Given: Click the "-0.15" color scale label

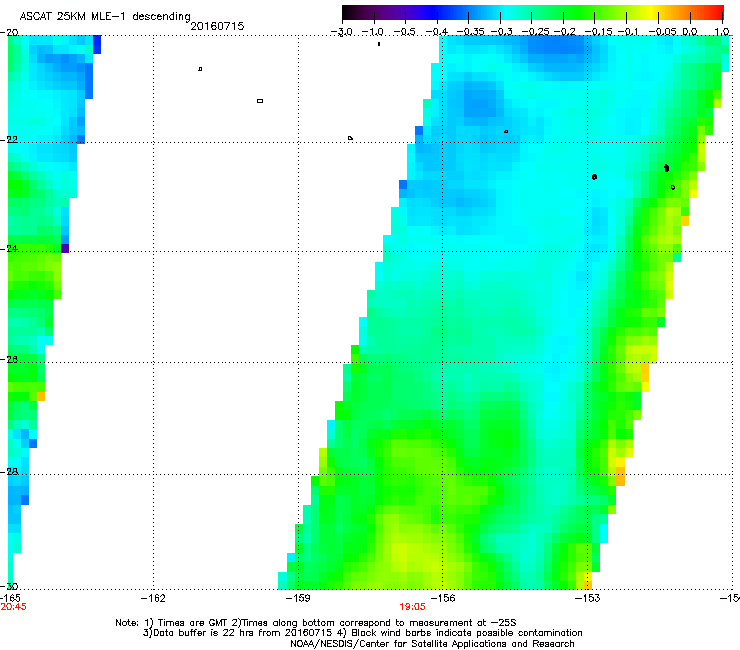Looking at the screenshot, I should 598,32.
